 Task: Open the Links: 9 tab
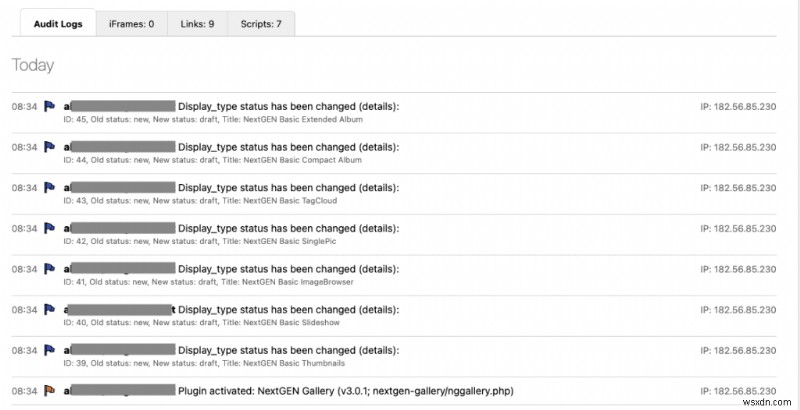tap(197, 23)
